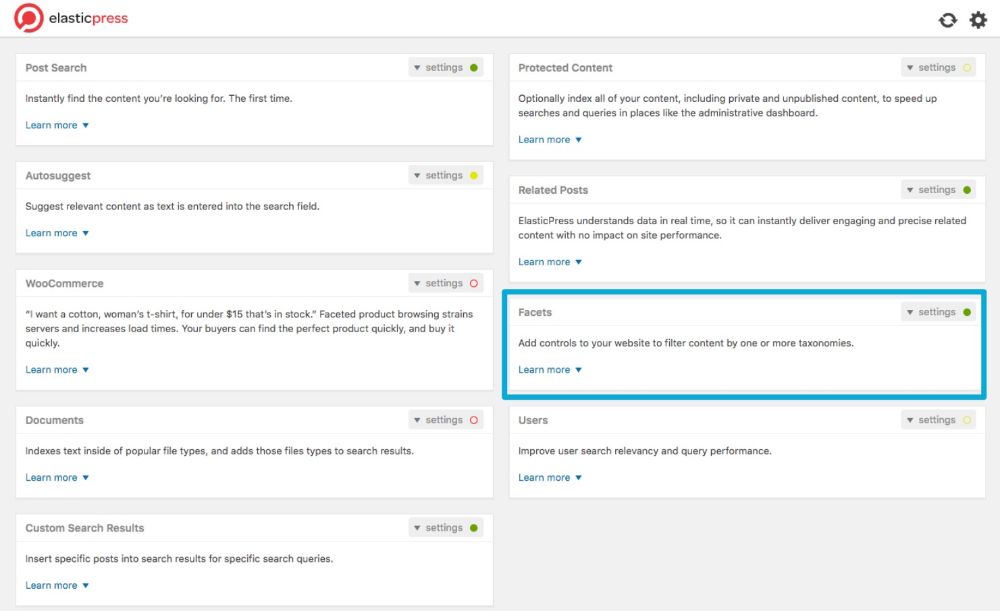This screenshot has height=611, width=1000.
Task: Open the gear settings icon top right
Action: [978, 19]
